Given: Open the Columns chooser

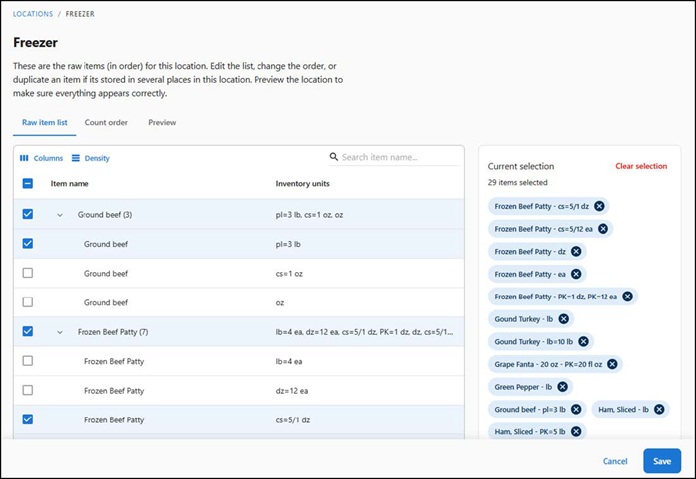Looking at the screenshot, I should pyautogui.click(x=41, y=158).
